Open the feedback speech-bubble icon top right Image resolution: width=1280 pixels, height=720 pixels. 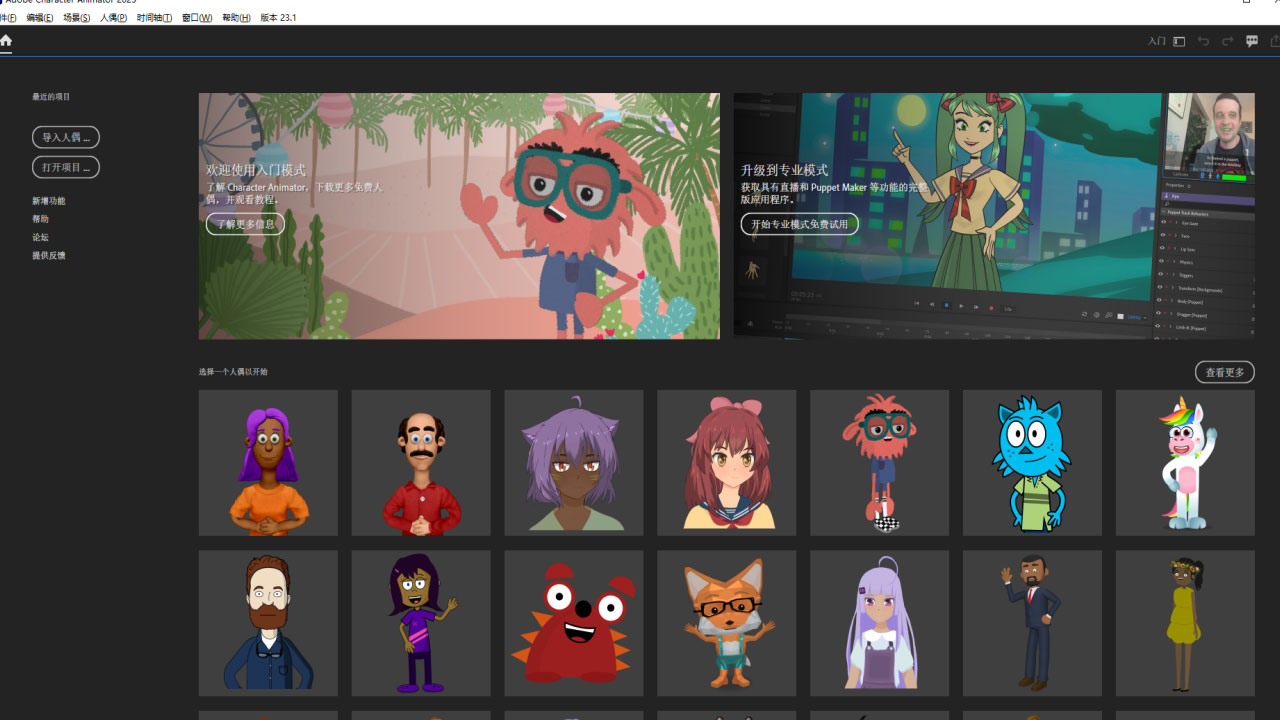coord(1251,41)
